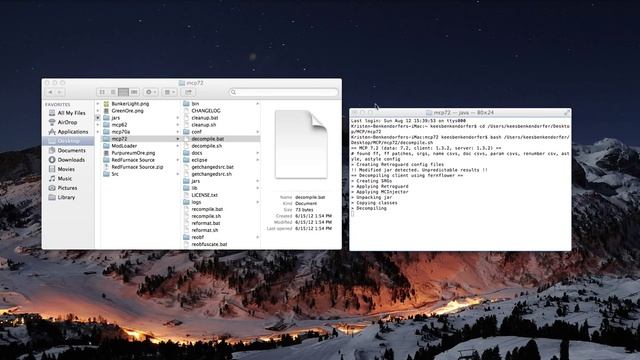640x360 pixels.
Task: Switch Finder to list view
Action: [113, 92]
